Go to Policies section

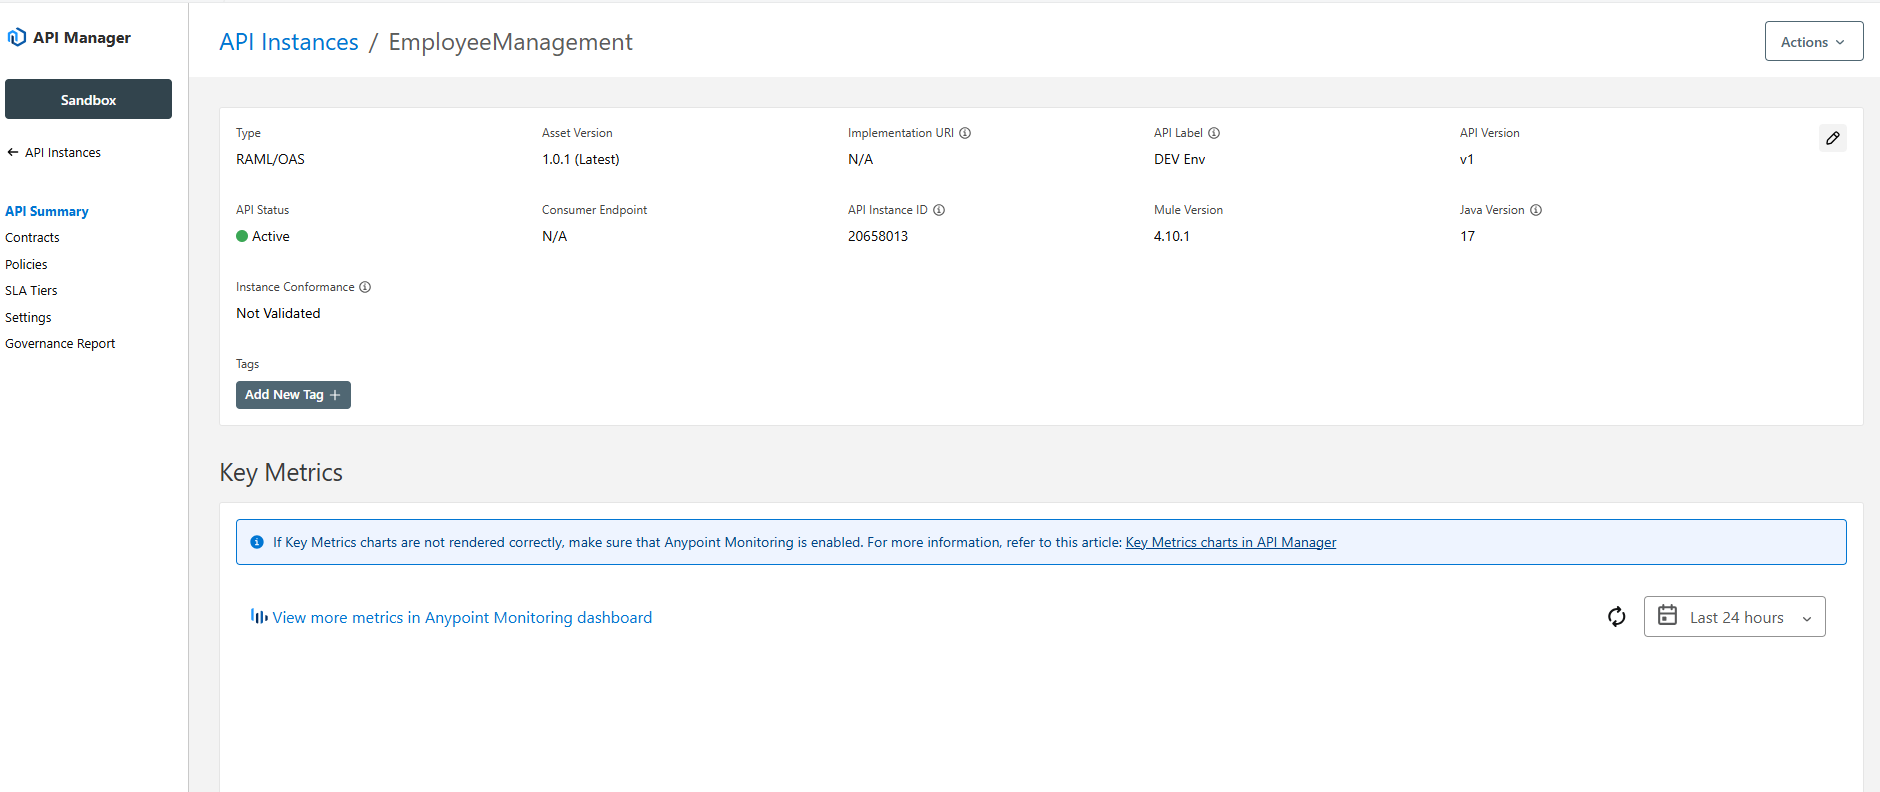pos(26,265)
